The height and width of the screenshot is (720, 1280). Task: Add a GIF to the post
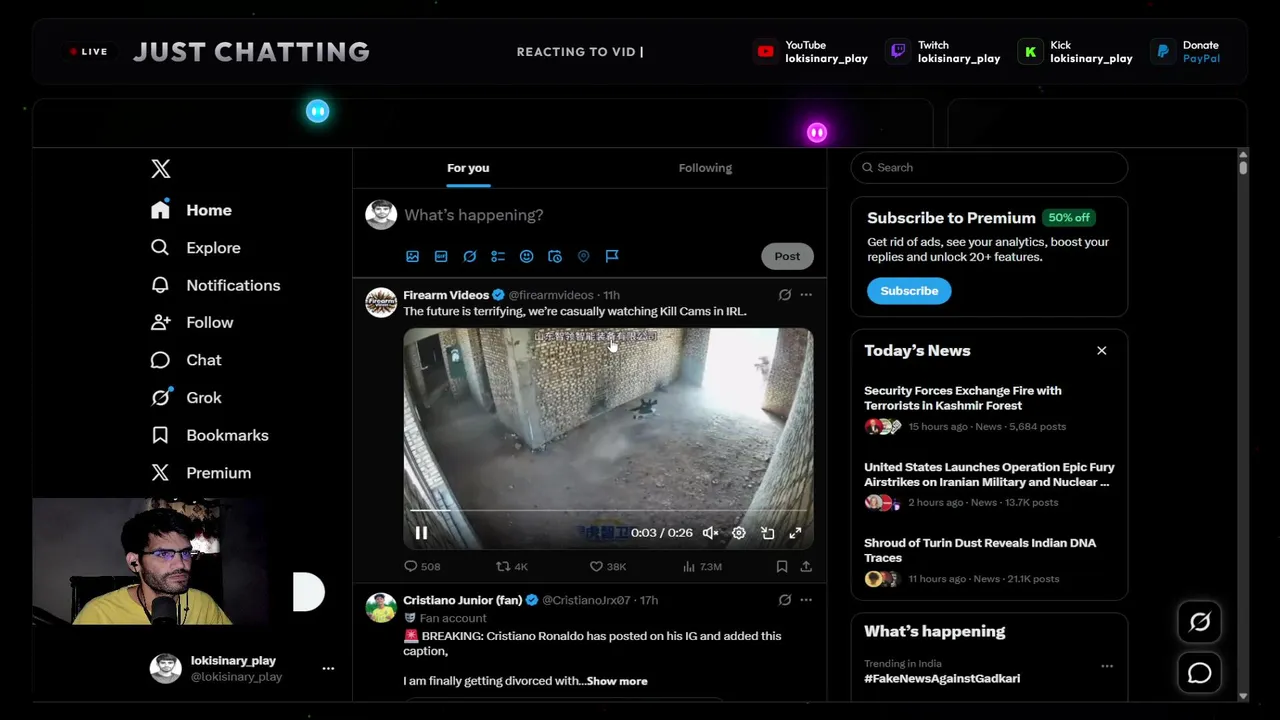tap(441, 256)
